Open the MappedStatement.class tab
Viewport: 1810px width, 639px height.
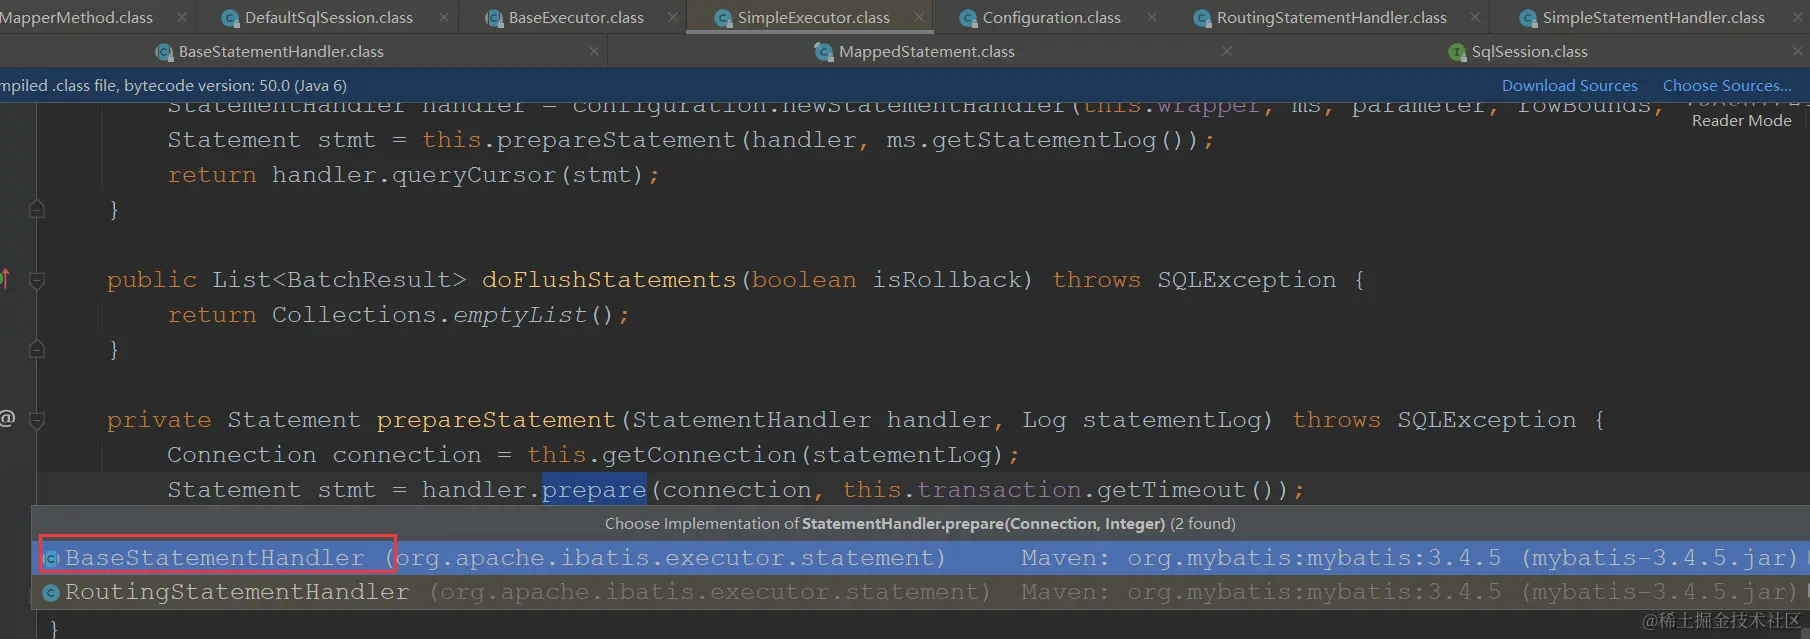(x=926, y=52)
